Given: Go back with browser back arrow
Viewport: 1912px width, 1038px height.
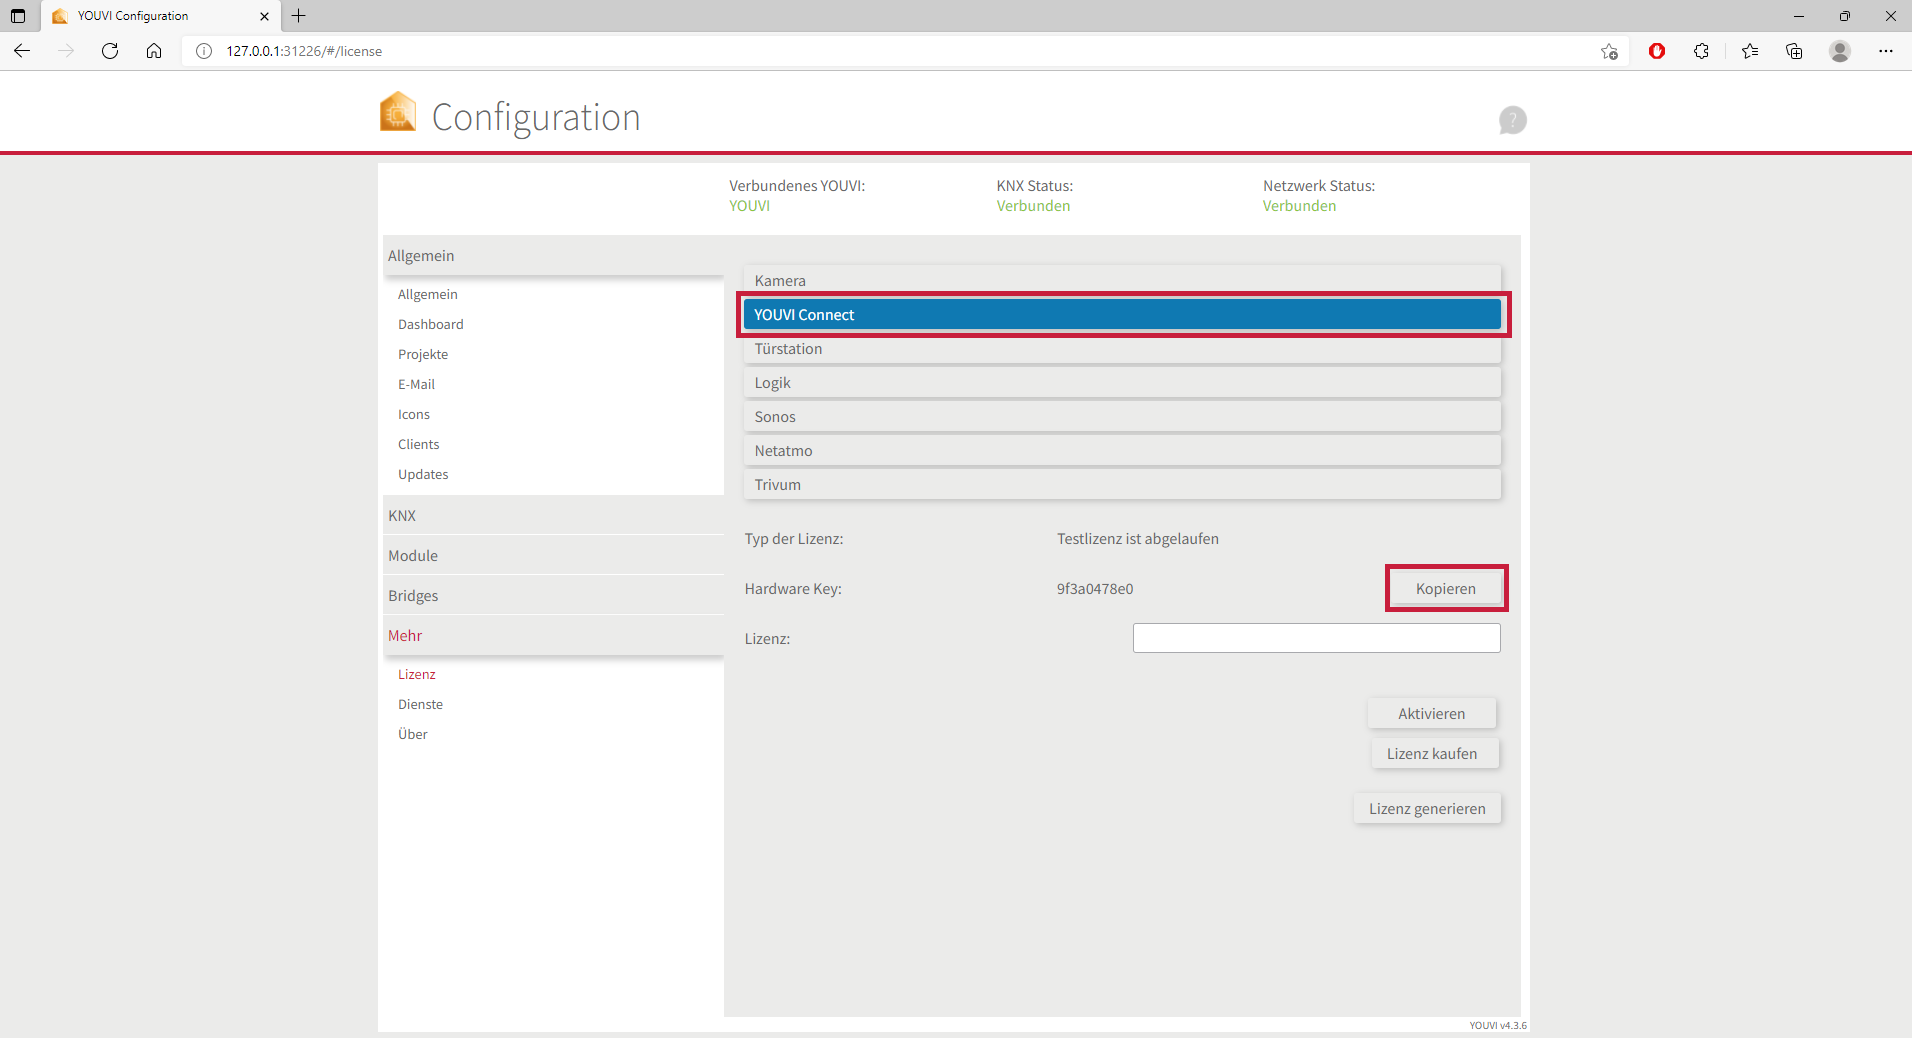Looking at the screenshot, I should point(22,51).
